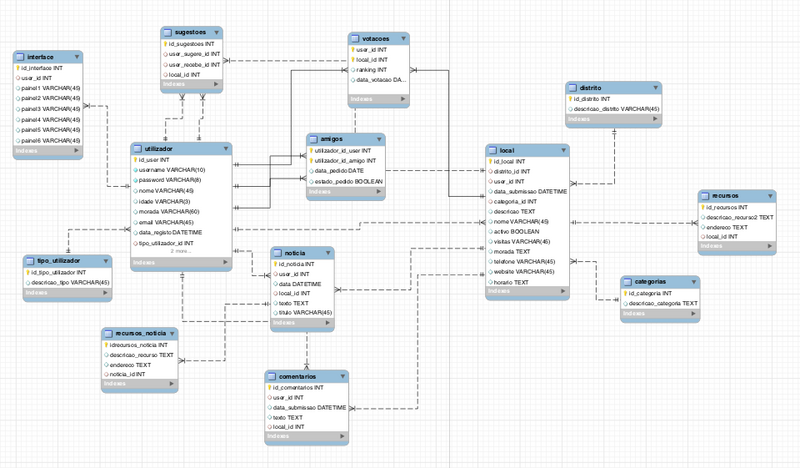Show hidden columns via "2 more..." in utilizador
The width and height of the screenshot is (800, 468).
pyautogui.click(x=181, y=252)
